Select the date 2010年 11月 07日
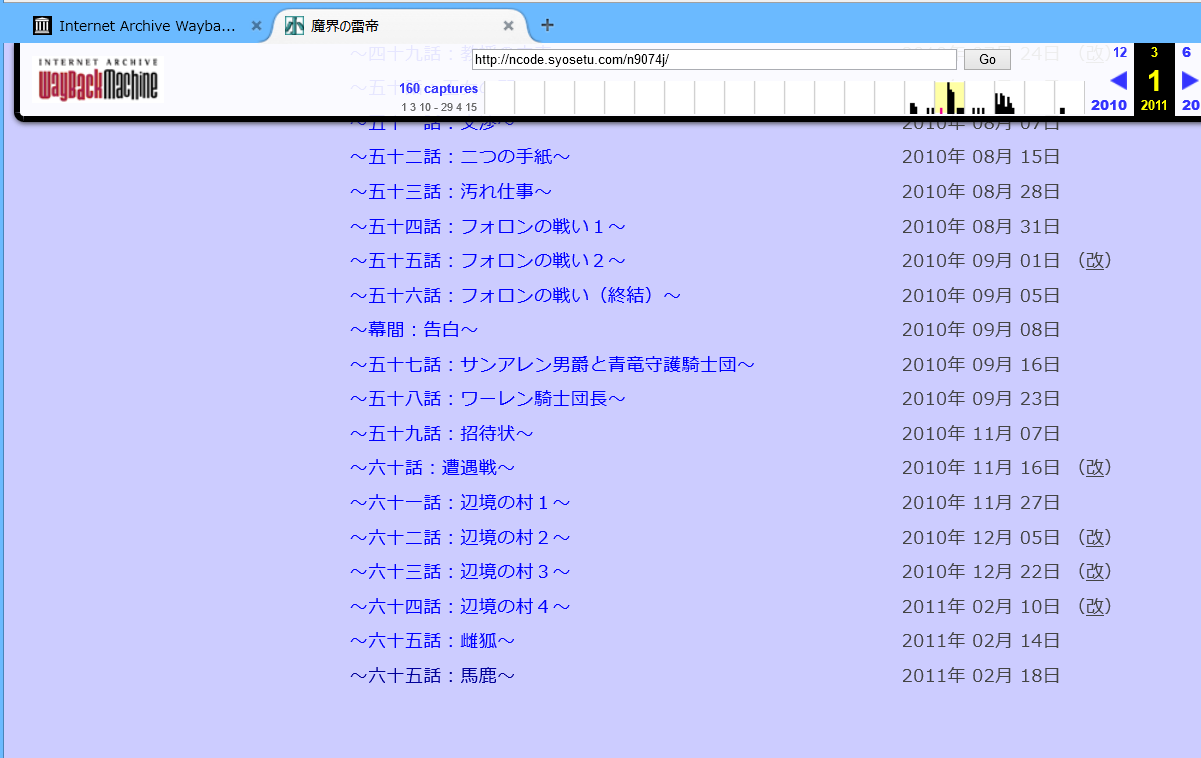 tap(981, 433)
